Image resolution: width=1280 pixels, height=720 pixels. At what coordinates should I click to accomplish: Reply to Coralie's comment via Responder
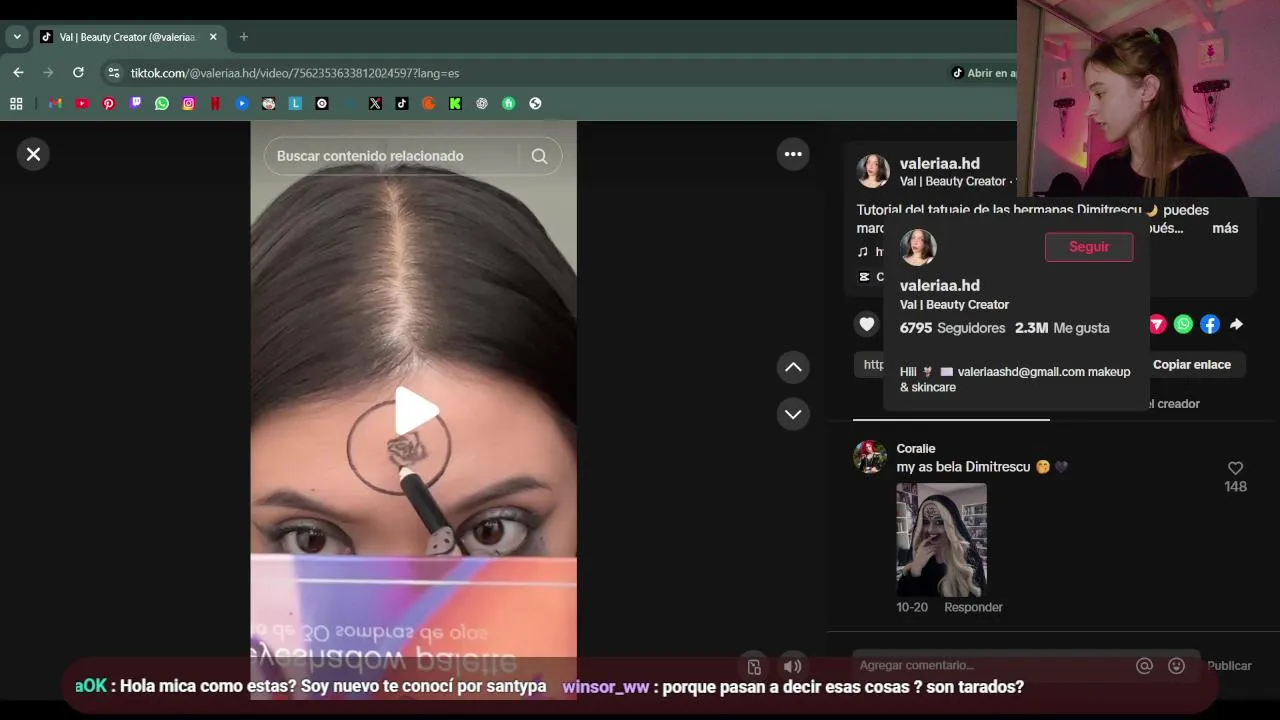click(973, 607)
